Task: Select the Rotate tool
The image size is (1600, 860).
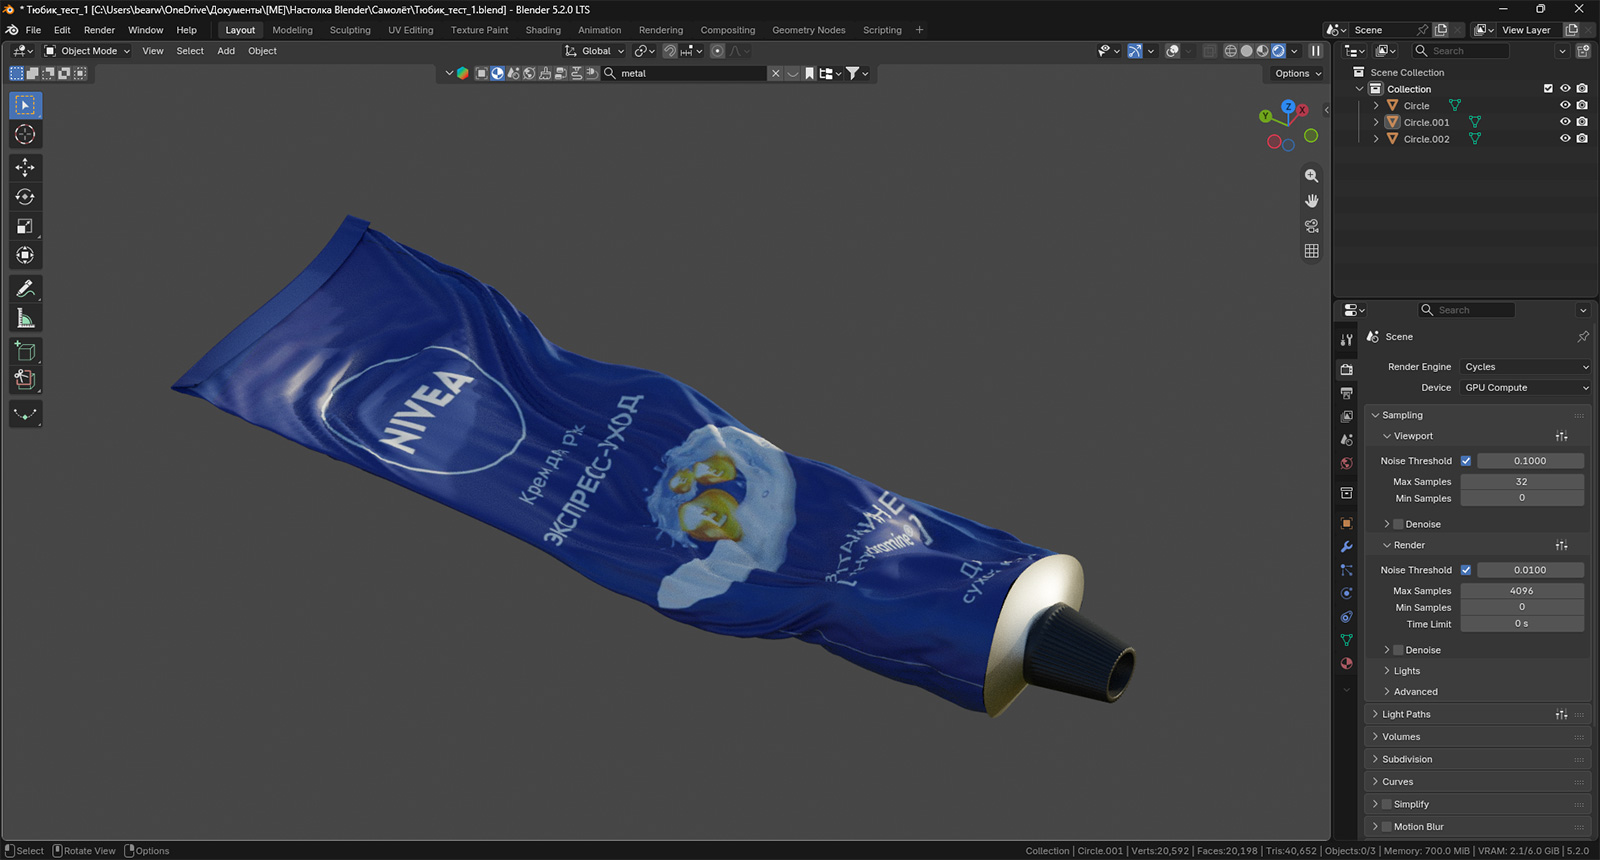Action: tap(25, 197)
